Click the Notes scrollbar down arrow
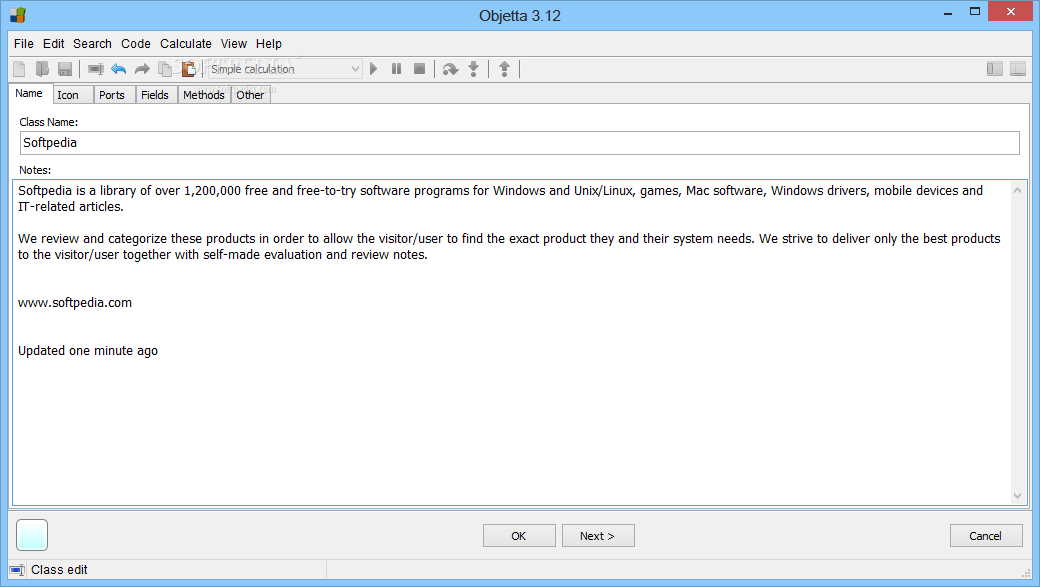 click(1017, 495)
